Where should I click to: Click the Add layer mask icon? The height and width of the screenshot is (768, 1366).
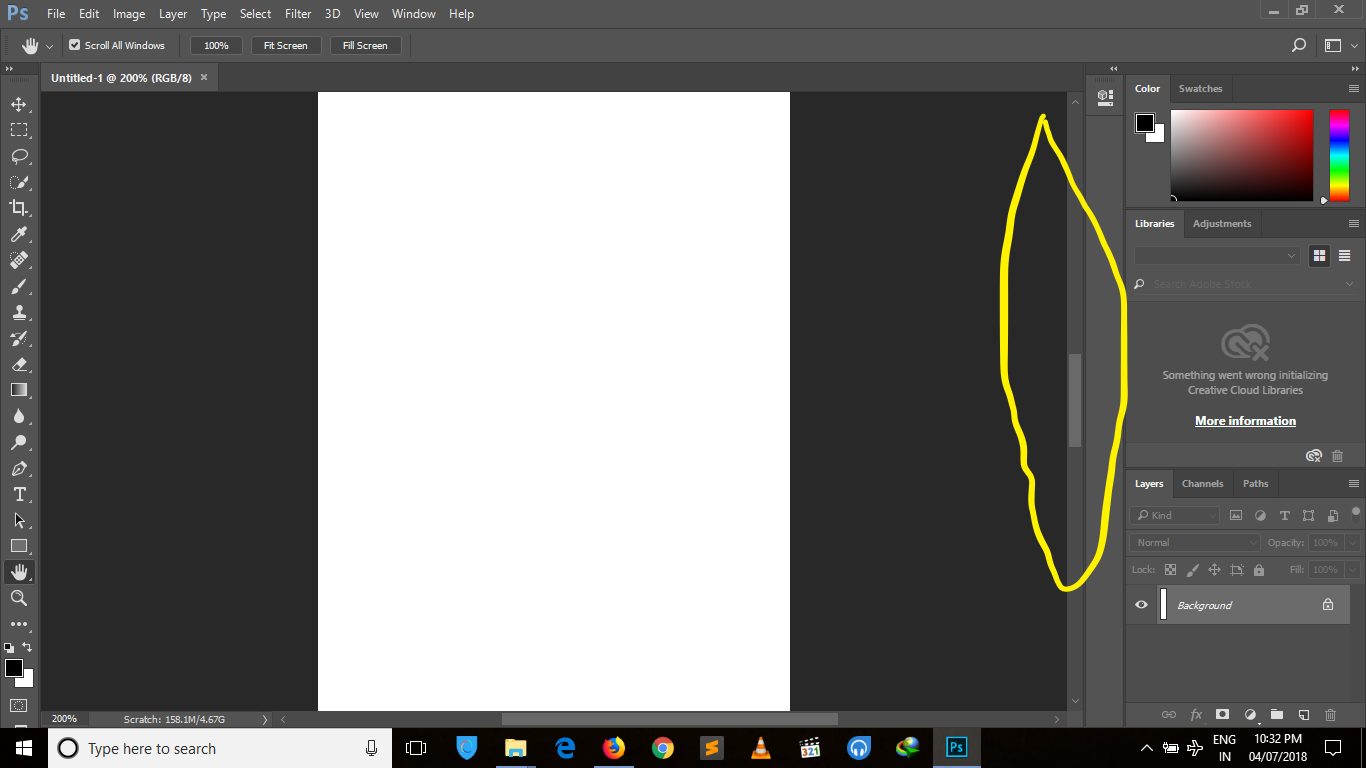pos(1221,714)
